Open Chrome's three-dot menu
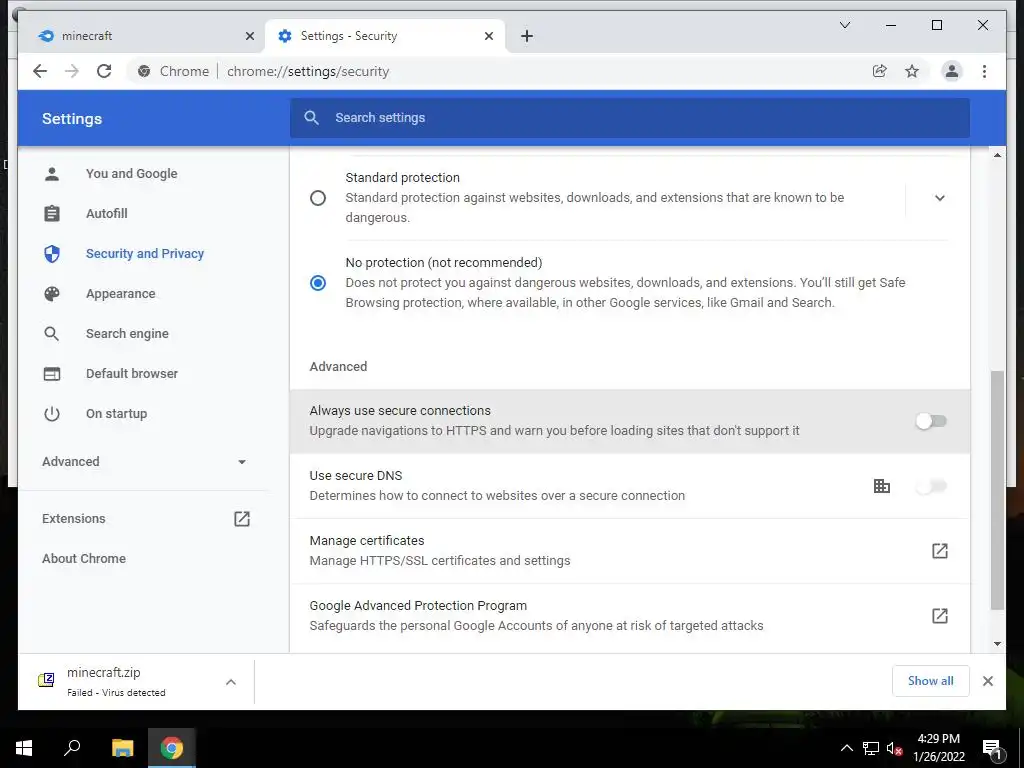This screenshot has width=1024, height=768. point(984,71)
